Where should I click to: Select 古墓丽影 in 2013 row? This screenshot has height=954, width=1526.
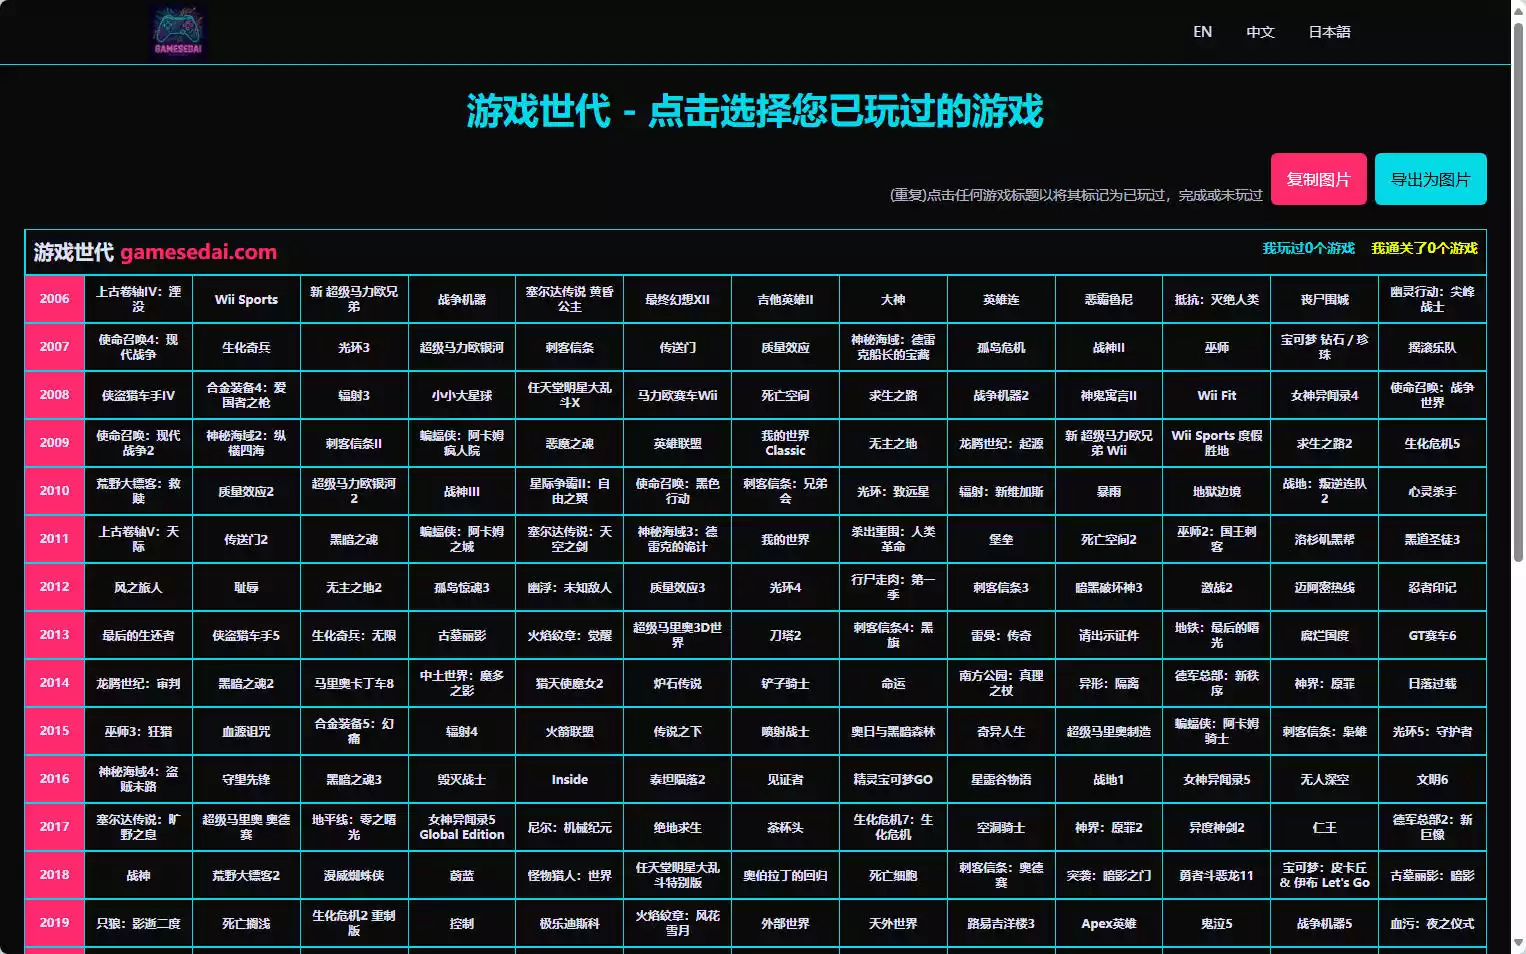(462, 635)
